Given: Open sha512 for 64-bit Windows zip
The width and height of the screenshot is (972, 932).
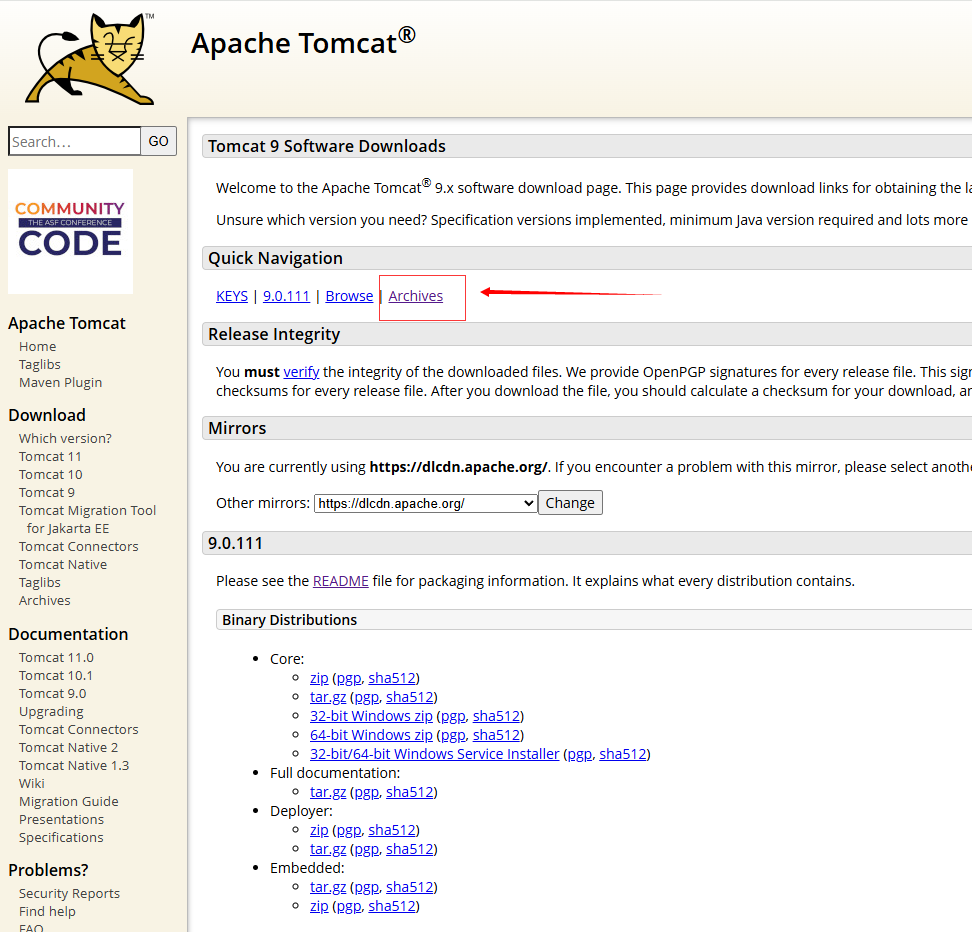Looking at the screenshot, I should click(x=497, y=735).
